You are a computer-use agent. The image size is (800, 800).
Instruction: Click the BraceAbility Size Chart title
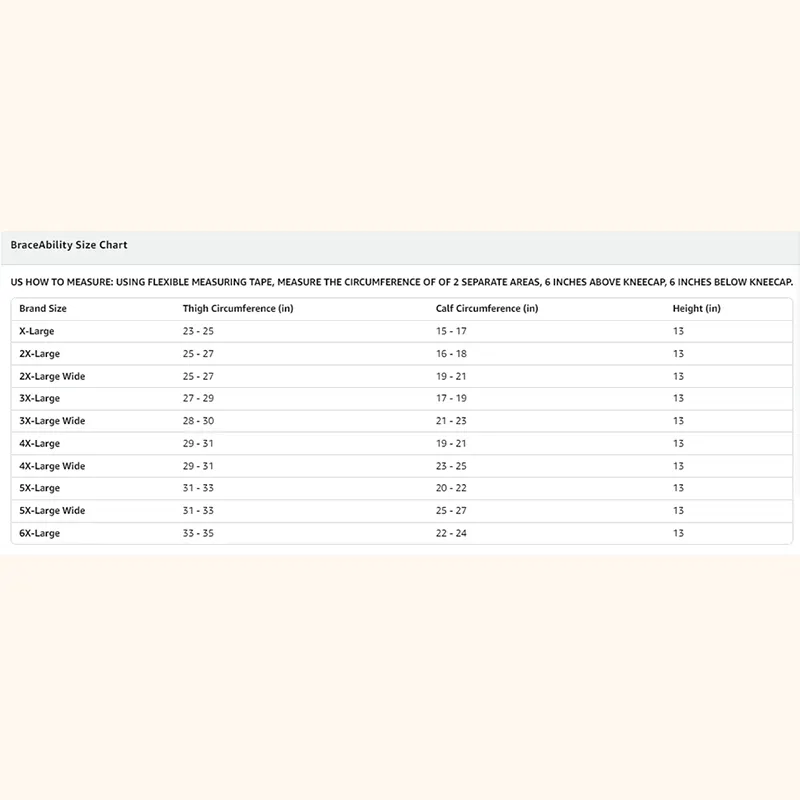[x=69, y=245]
